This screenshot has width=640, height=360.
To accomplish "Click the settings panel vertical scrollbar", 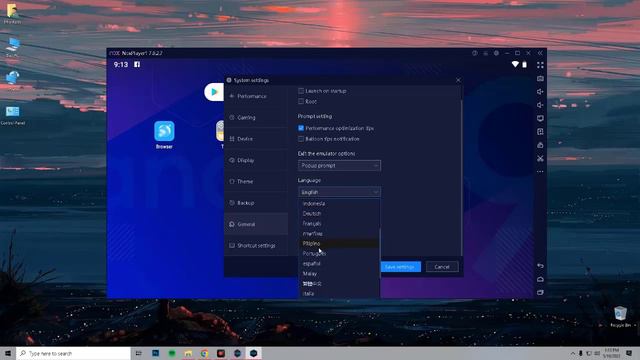I will point(462,178).
